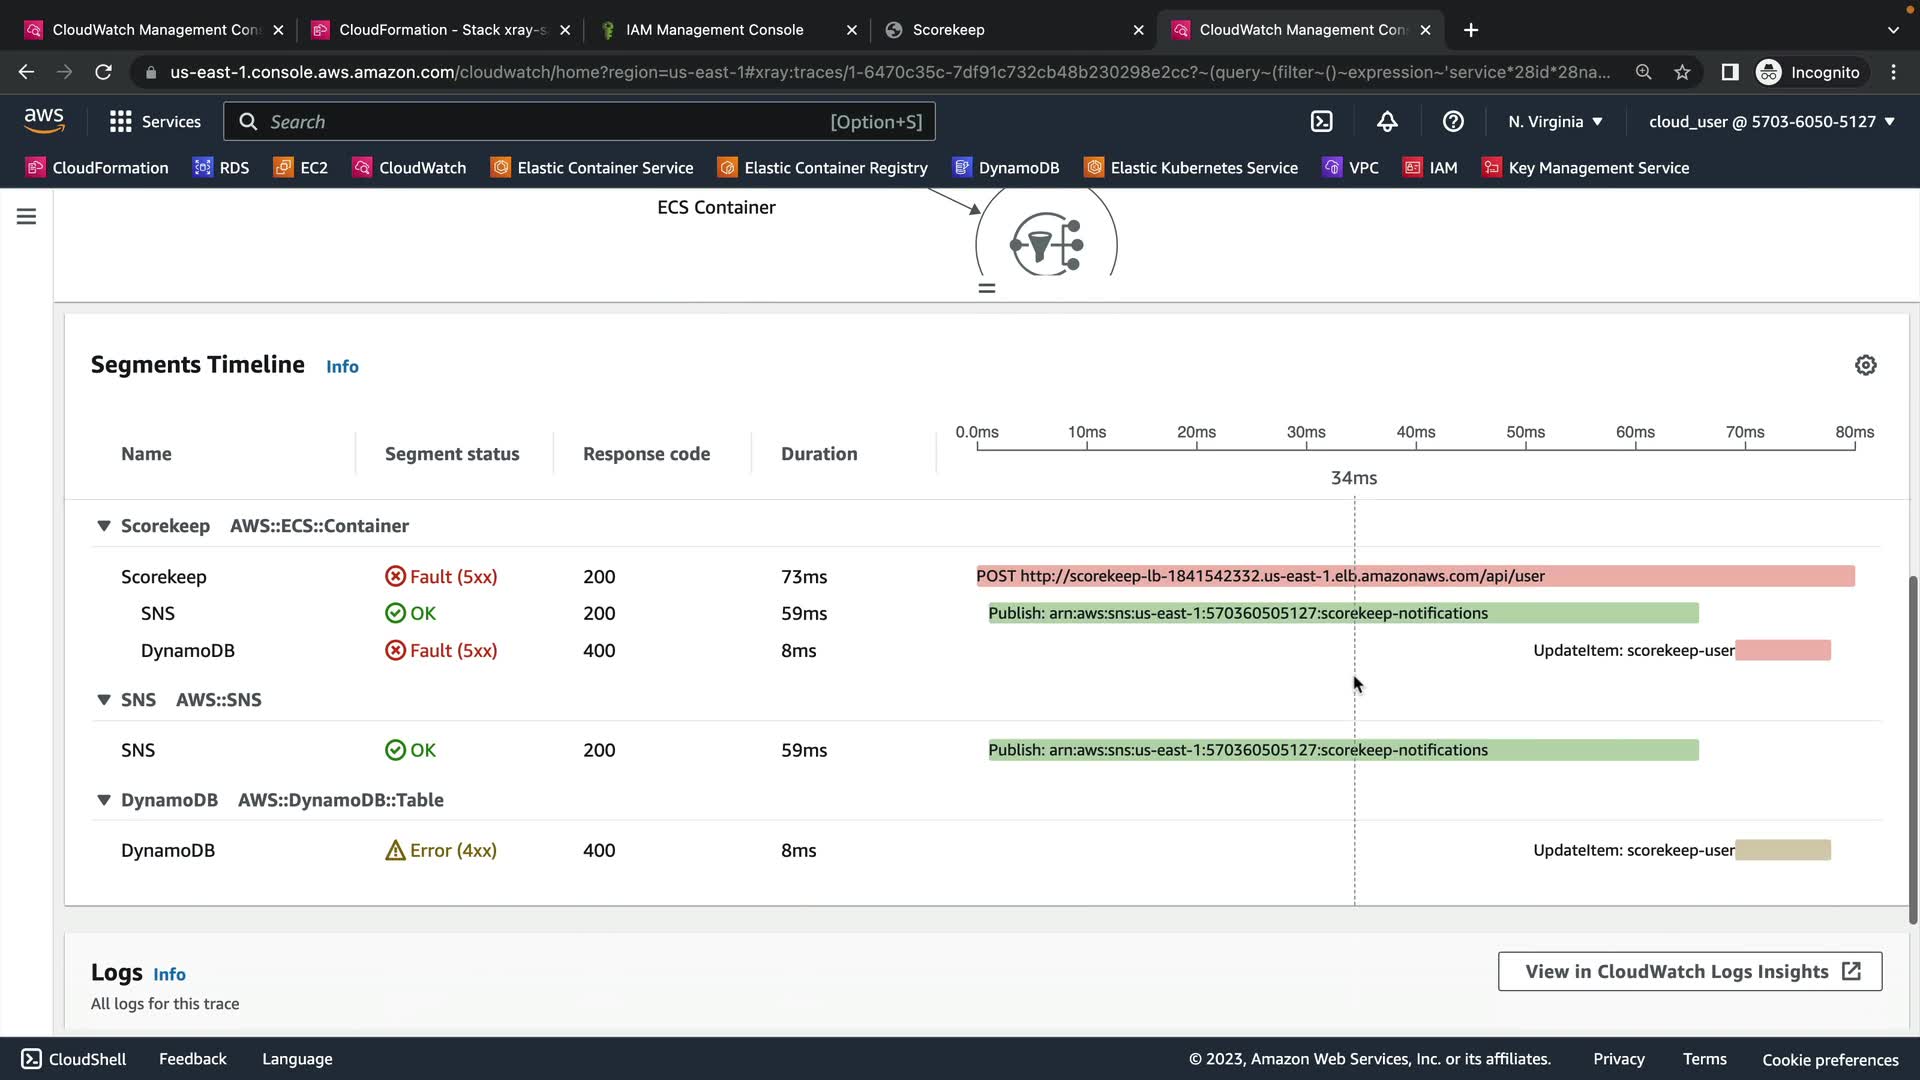Open the notifications bell
Screen dimensions: 1920x1080
pyautogui.click(x=1387, y=122)
